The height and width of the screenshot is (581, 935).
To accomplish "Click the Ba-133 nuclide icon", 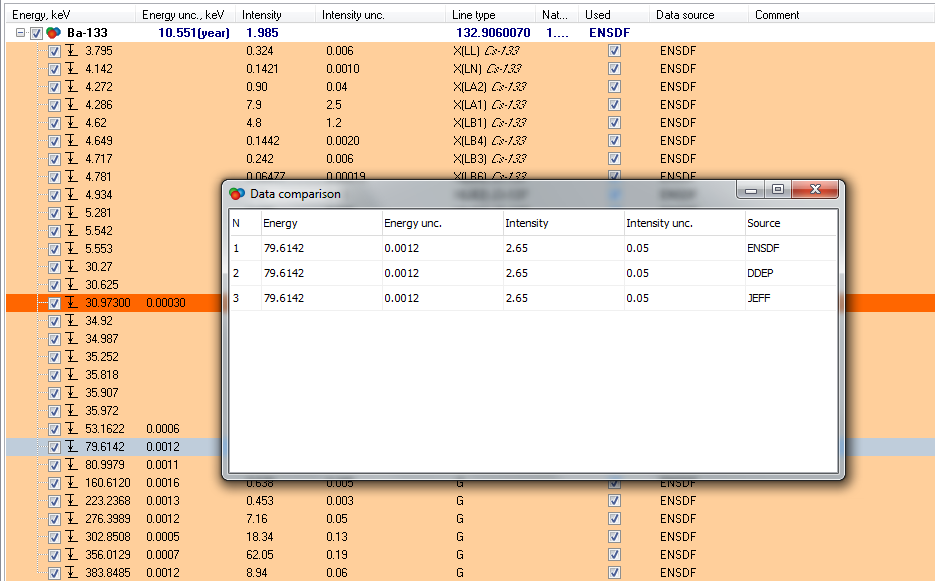I will coord(53,33).
